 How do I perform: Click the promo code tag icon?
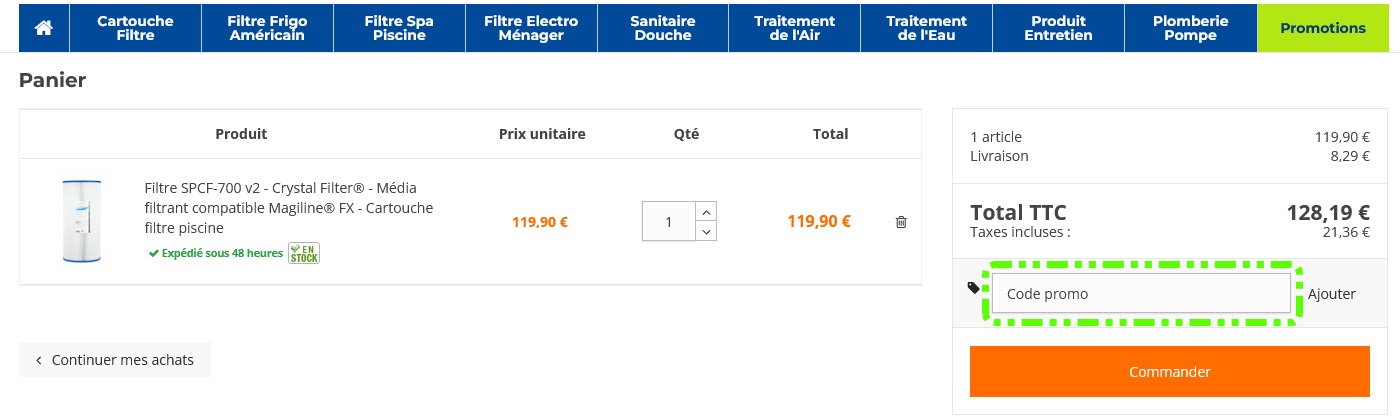click(974, 288)
